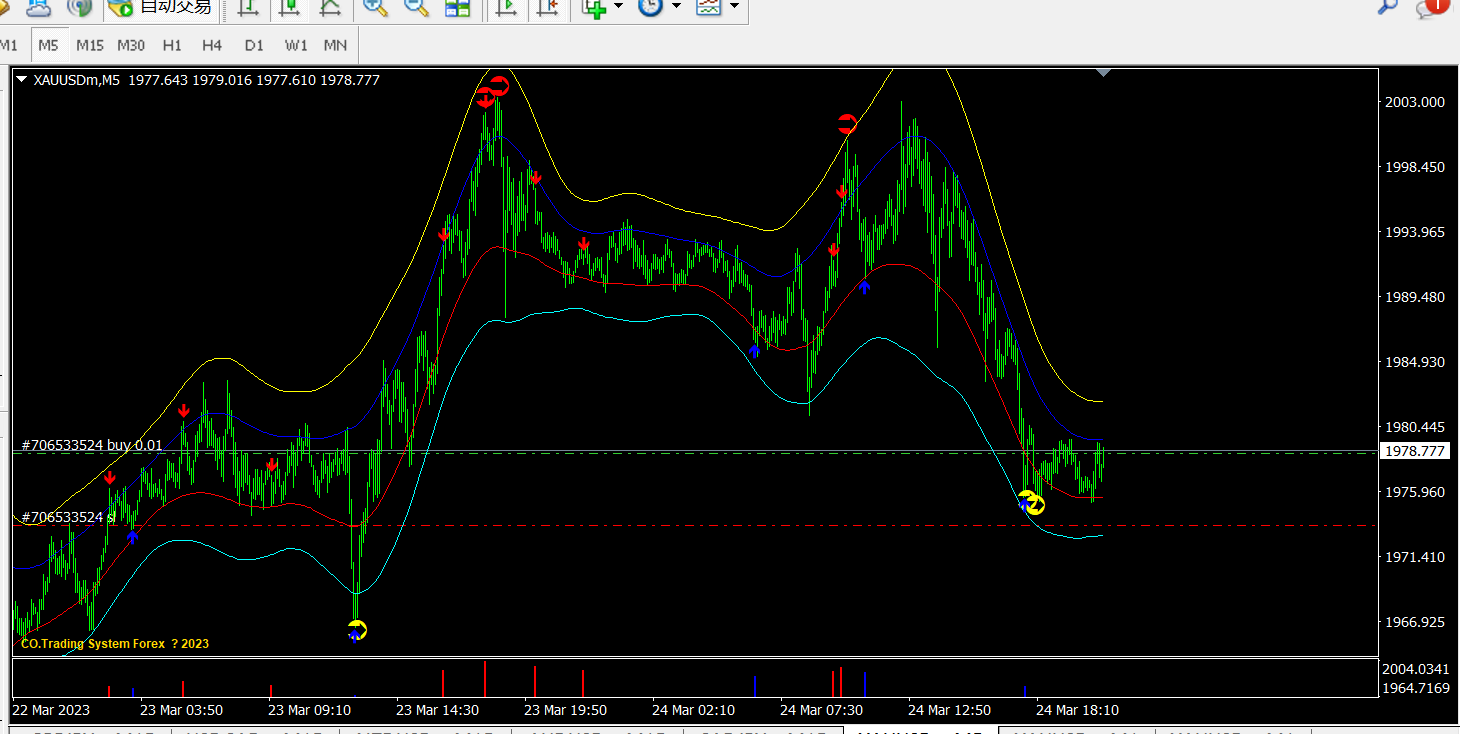Click the 23 Mar 19:50 time label
1460x734 pixels.
pyautogui.click(x=565, y=710)
